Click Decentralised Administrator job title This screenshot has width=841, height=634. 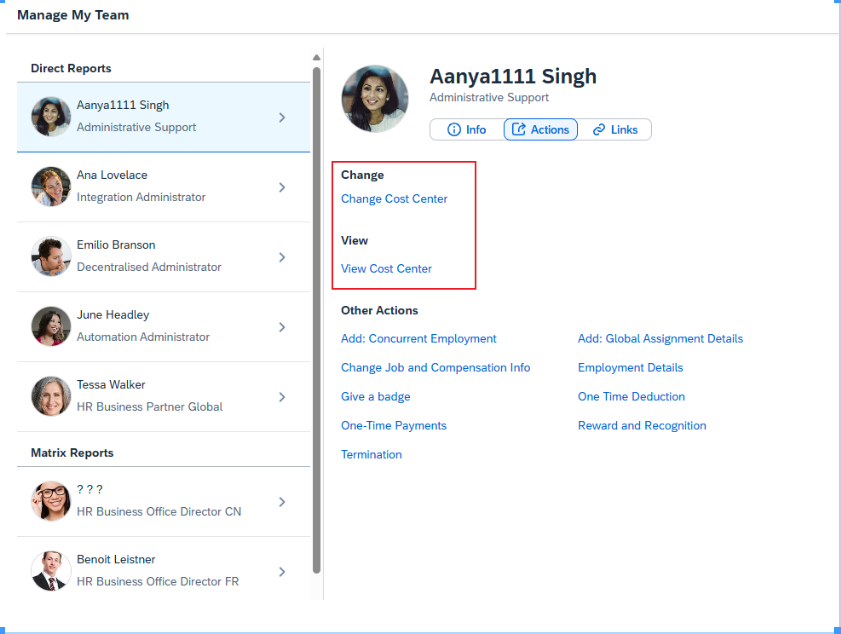149,267
